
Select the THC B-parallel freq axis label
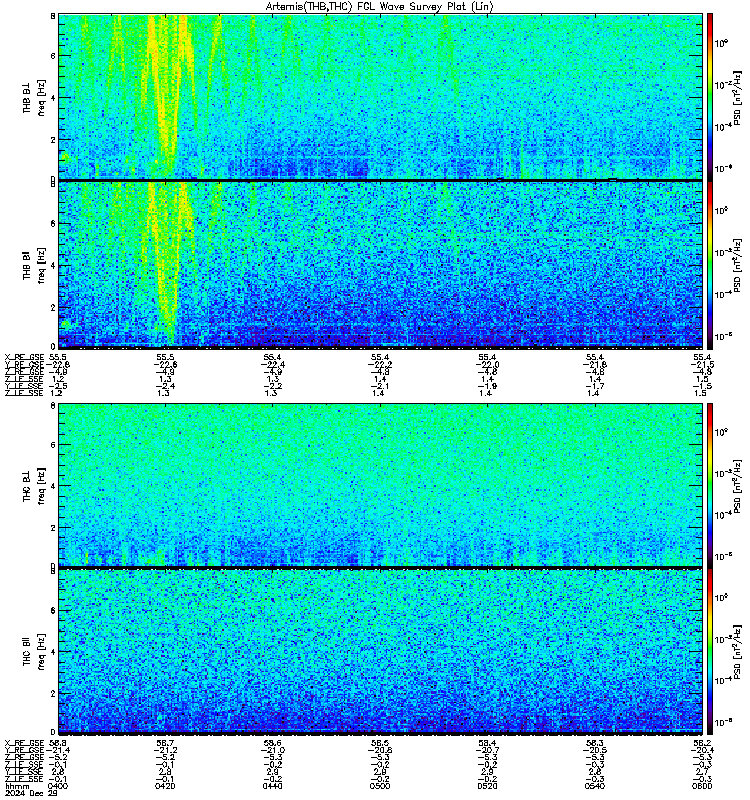click(x=34, y=652)
